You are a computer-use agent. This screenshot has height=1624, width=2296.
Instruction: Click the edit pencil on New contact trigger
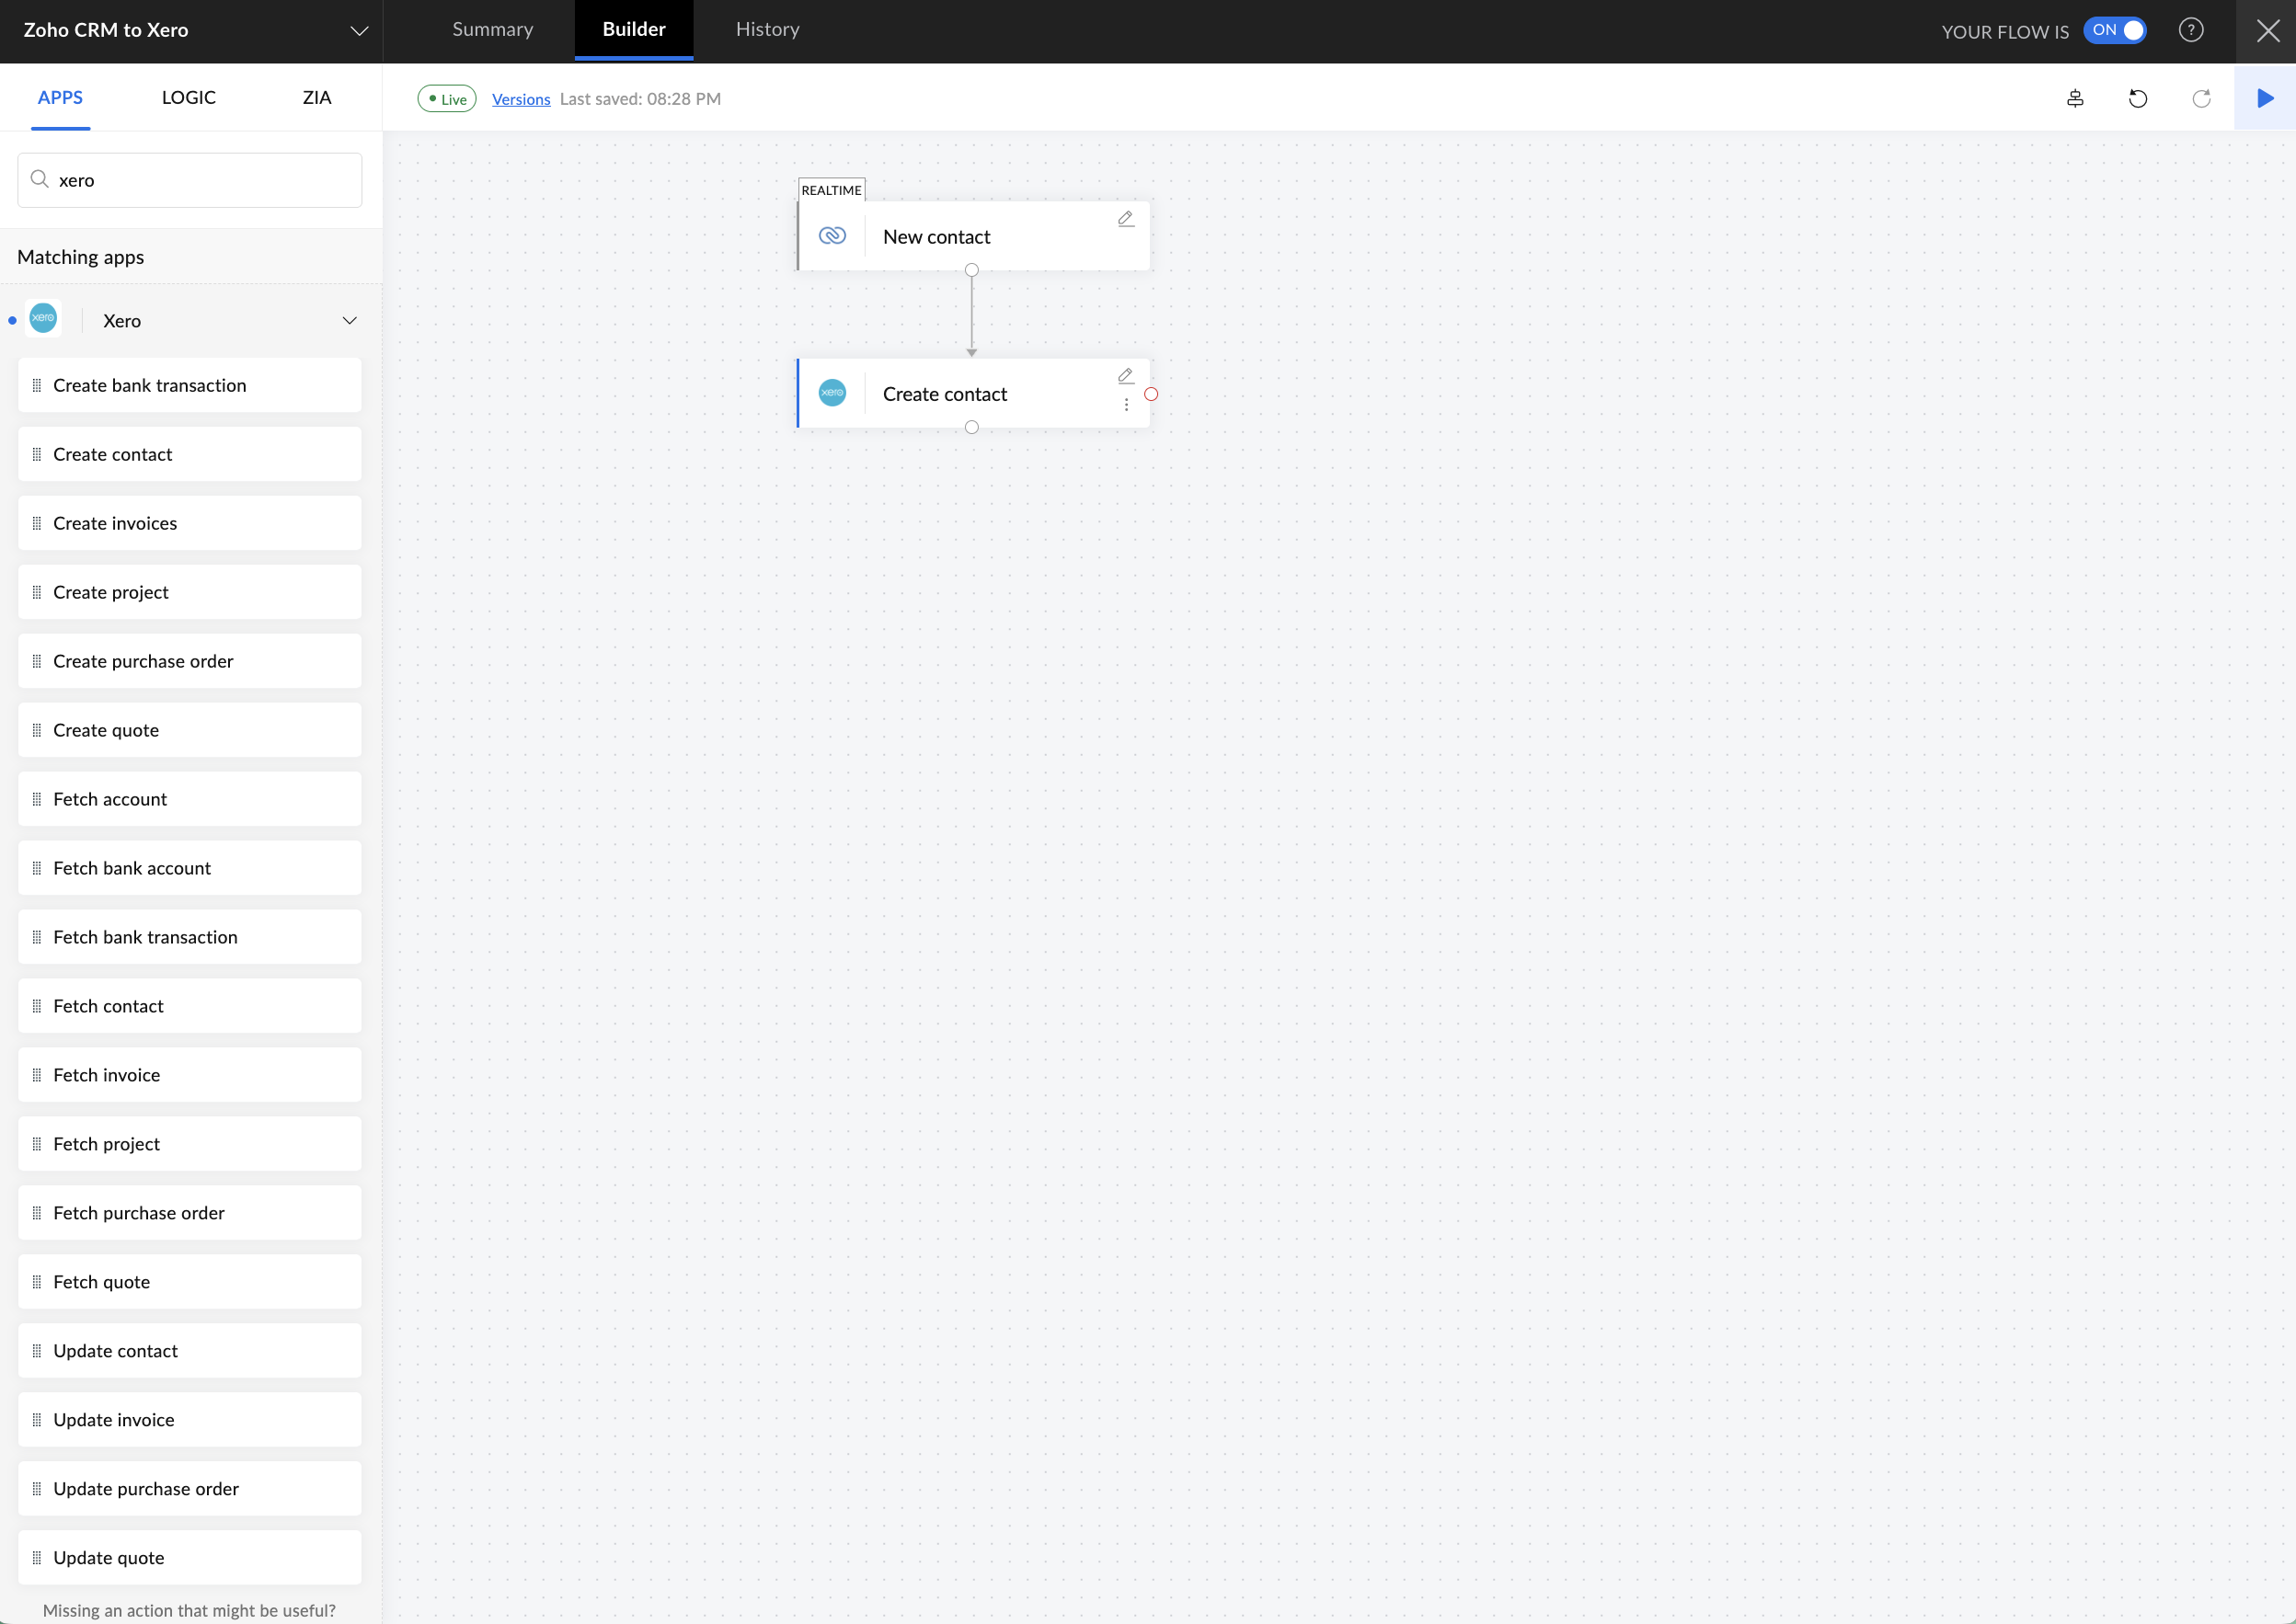tap(1126, 218)
